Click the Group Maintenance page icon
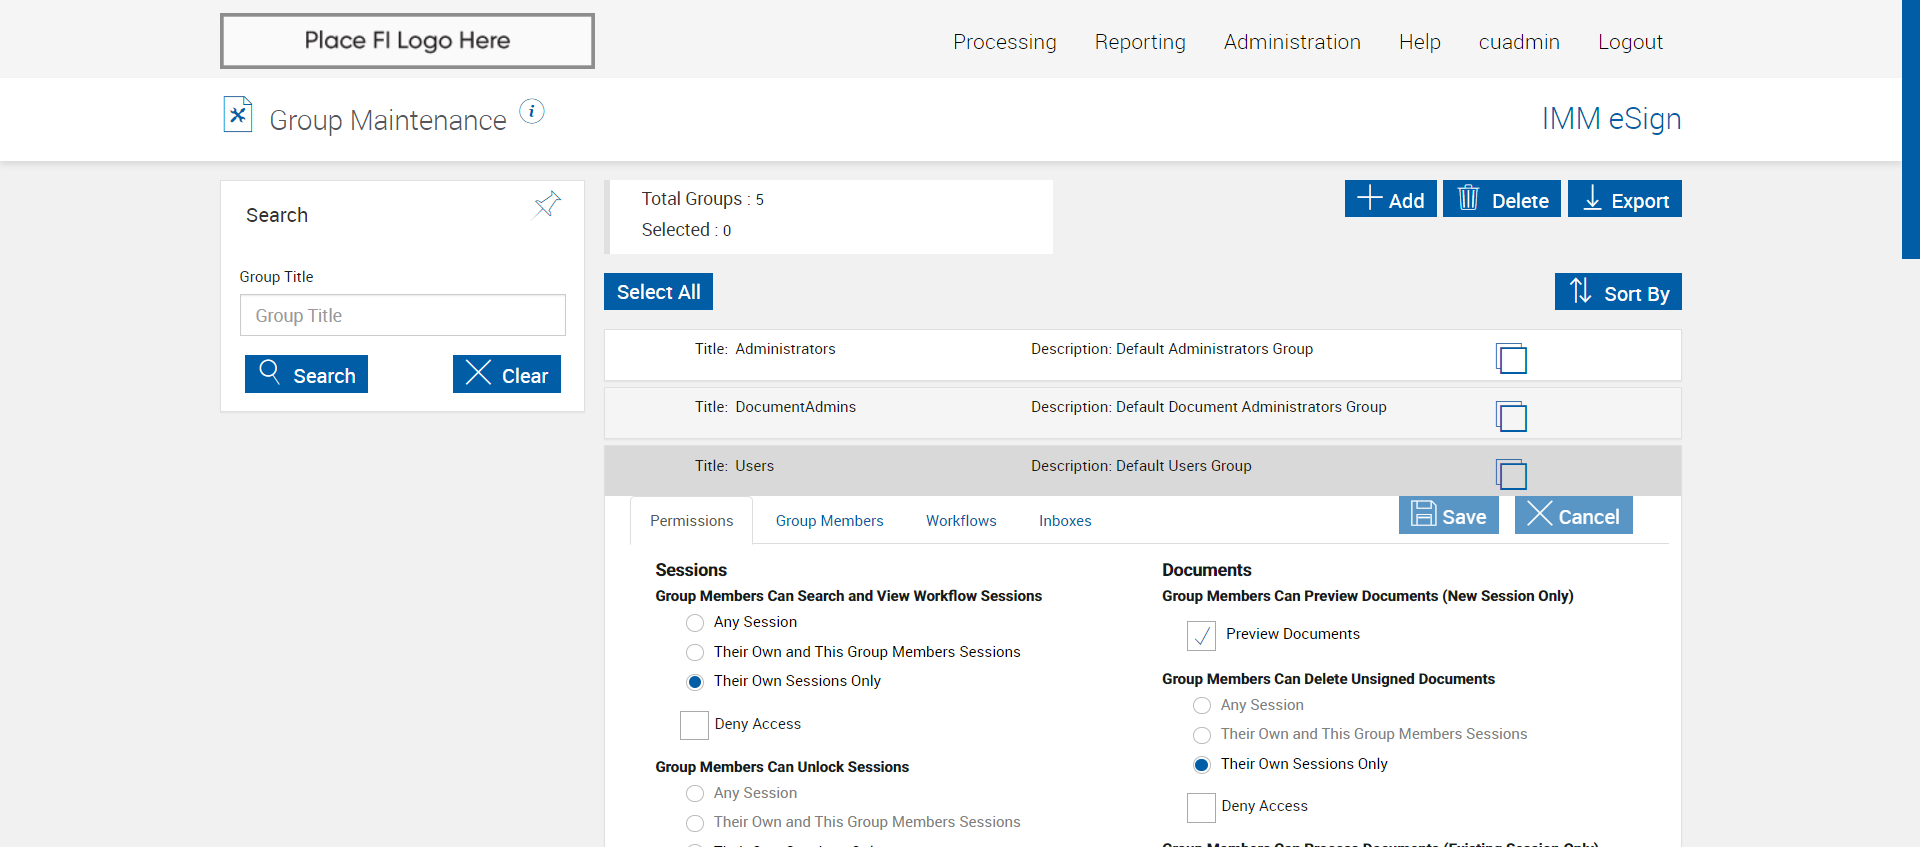Image resolution: width=1920 pixels, height=847 pixels. coord(238,115)
